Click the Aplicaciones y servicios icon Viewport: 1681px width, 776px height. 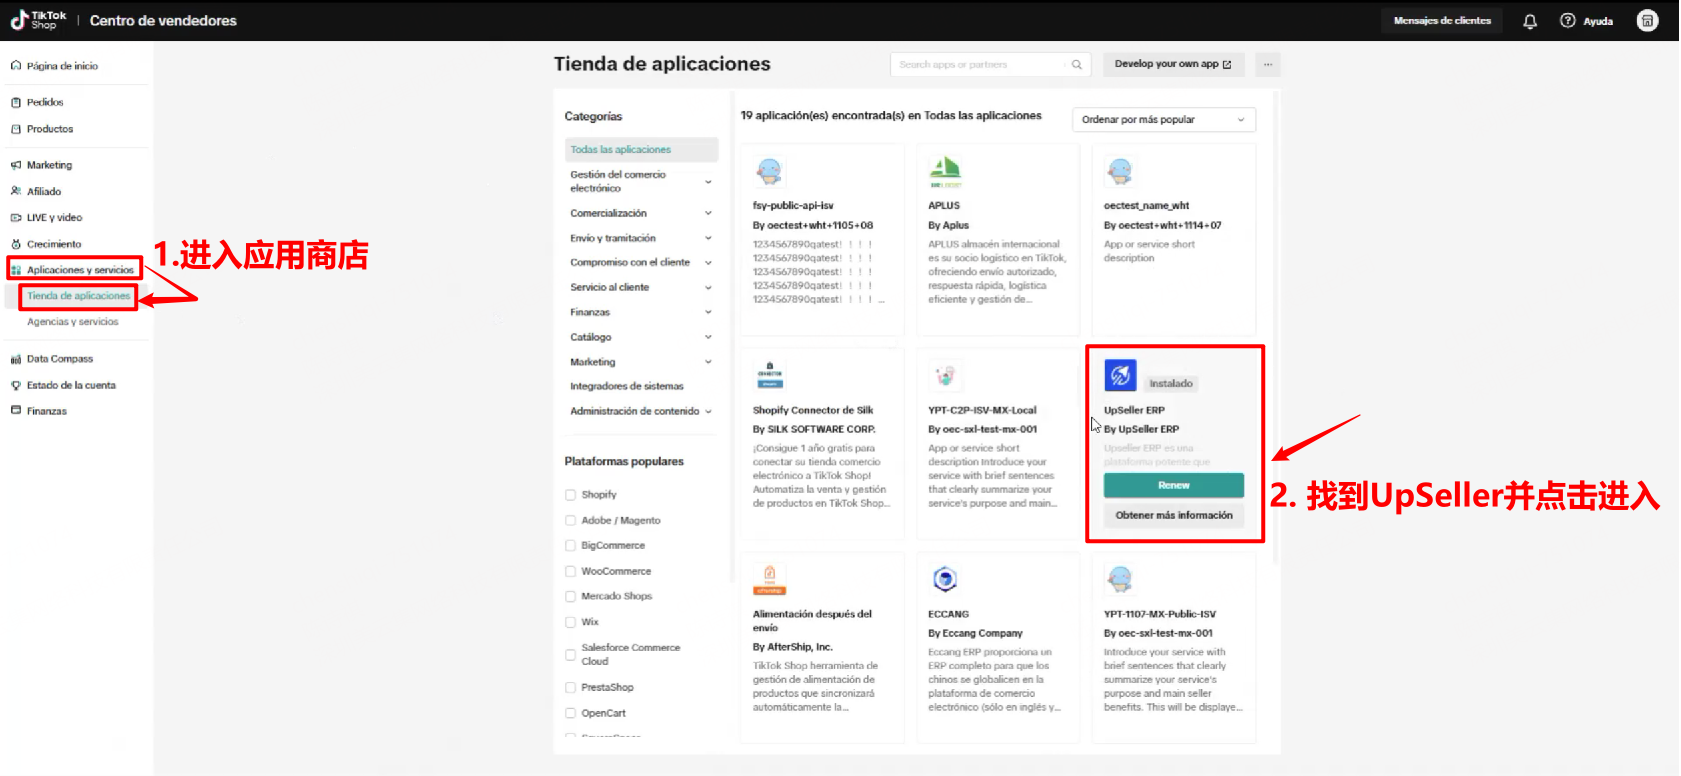point(16,270)
